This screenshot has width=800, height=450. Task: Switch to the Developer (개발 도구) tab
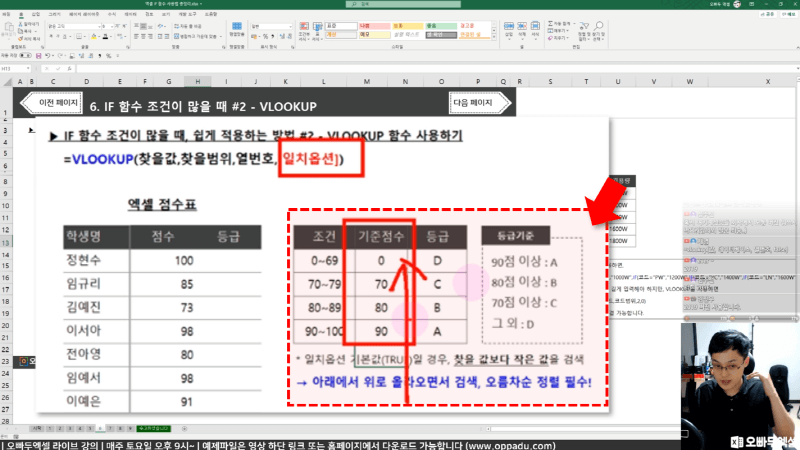click(x=187, y=14)
